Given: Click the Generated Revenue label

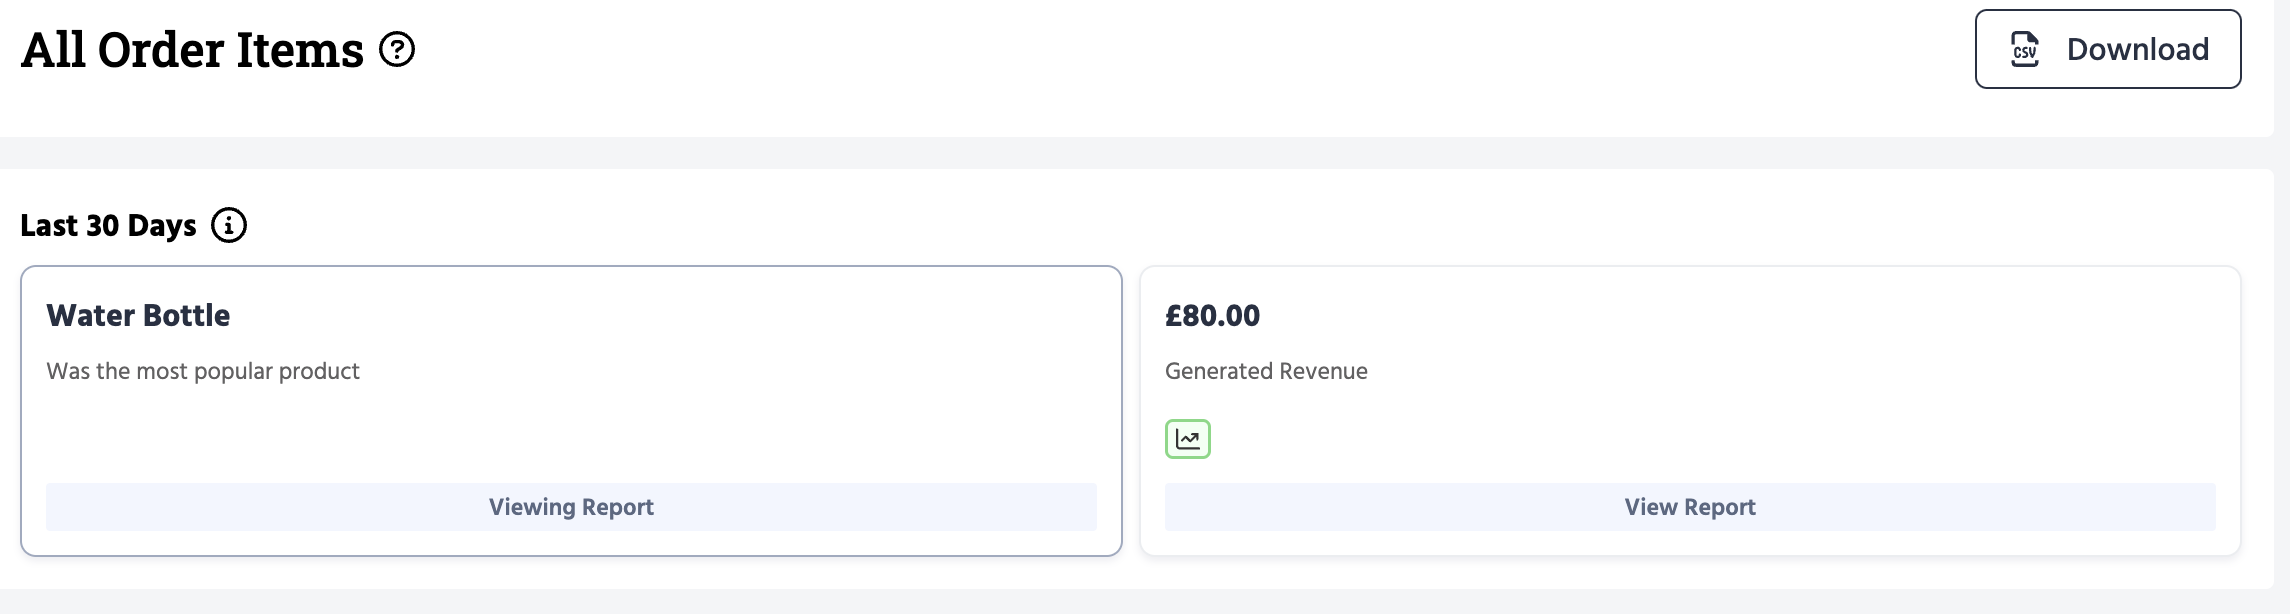Looking at the screenshot, I should click(1266, 371).
